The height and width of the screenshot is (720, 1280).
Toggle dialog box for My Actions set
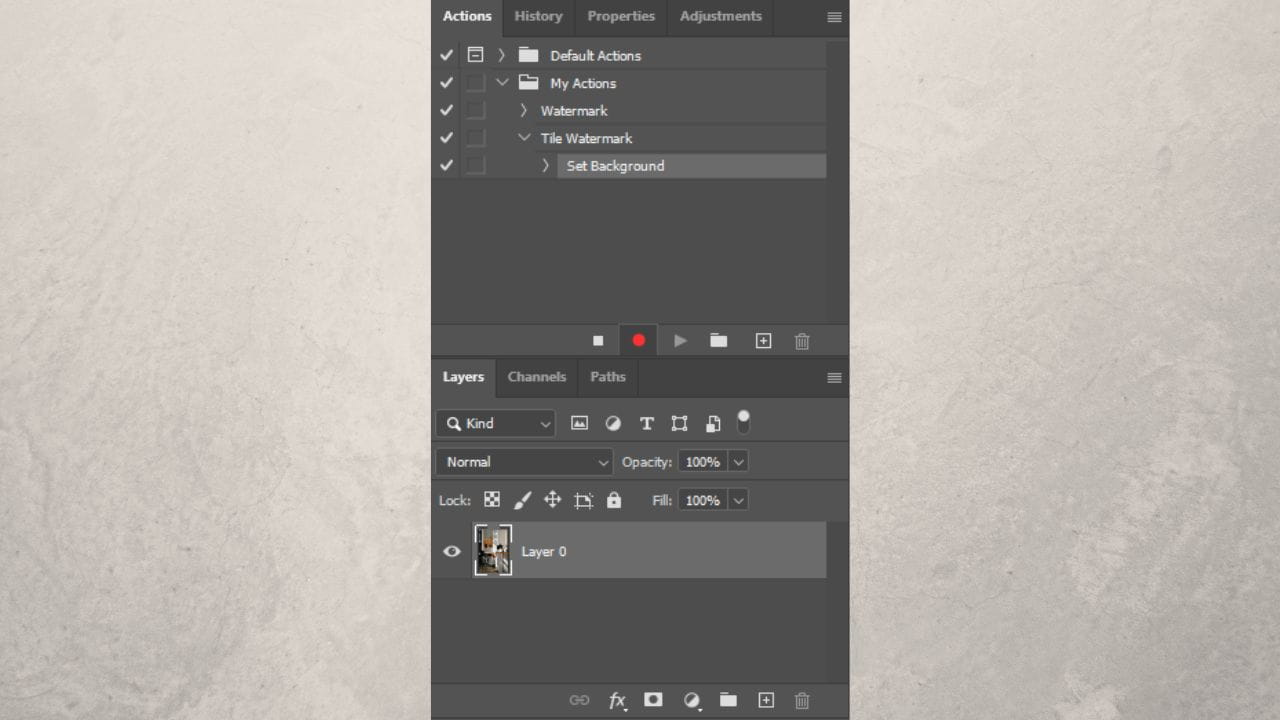[476, 83]
